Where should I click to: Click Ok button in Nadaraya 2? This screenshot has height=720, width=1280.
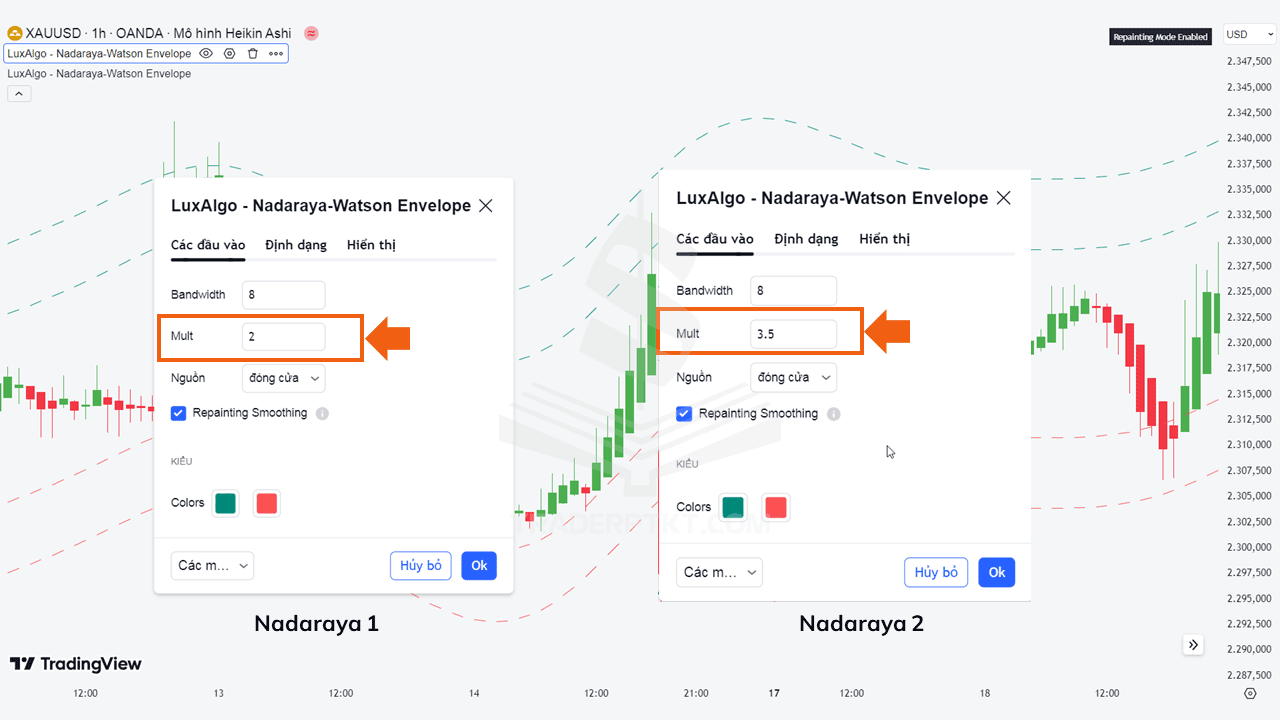(997, 572)
